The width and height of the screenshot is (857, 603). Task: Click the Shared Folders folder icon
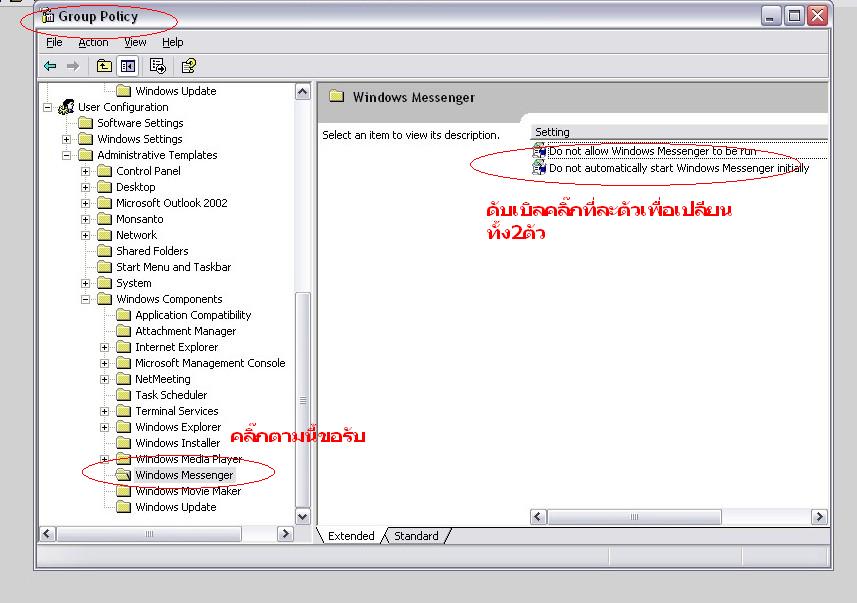(104, 251)
